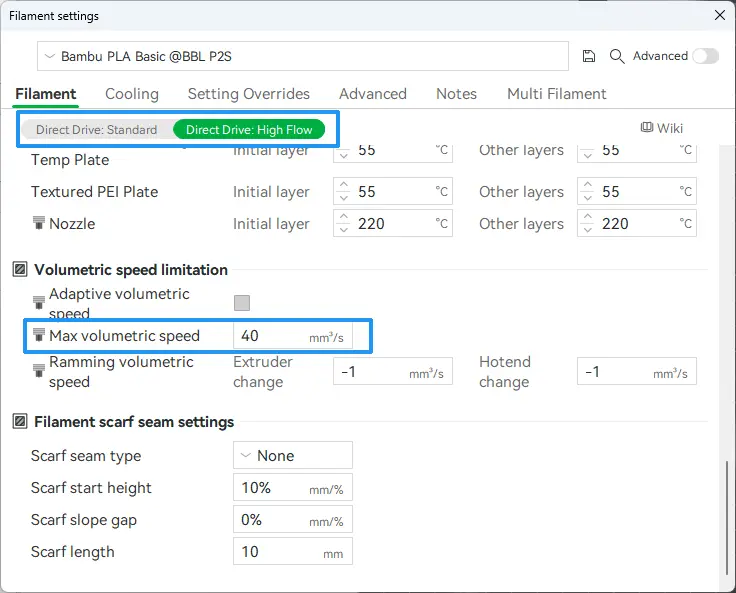Click the Max volumetric speed label
The width and height of the screenshot is (736, 593).
[124, 336]
